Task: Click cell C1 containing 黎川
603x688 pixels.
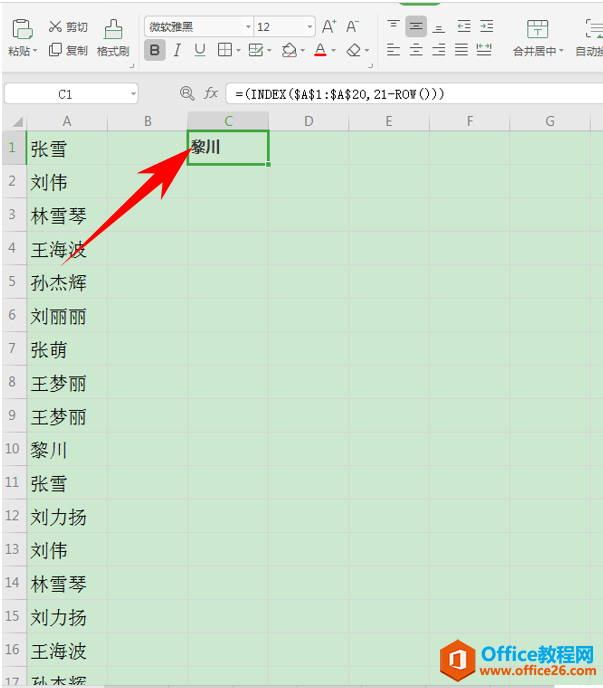Action: 228,147
